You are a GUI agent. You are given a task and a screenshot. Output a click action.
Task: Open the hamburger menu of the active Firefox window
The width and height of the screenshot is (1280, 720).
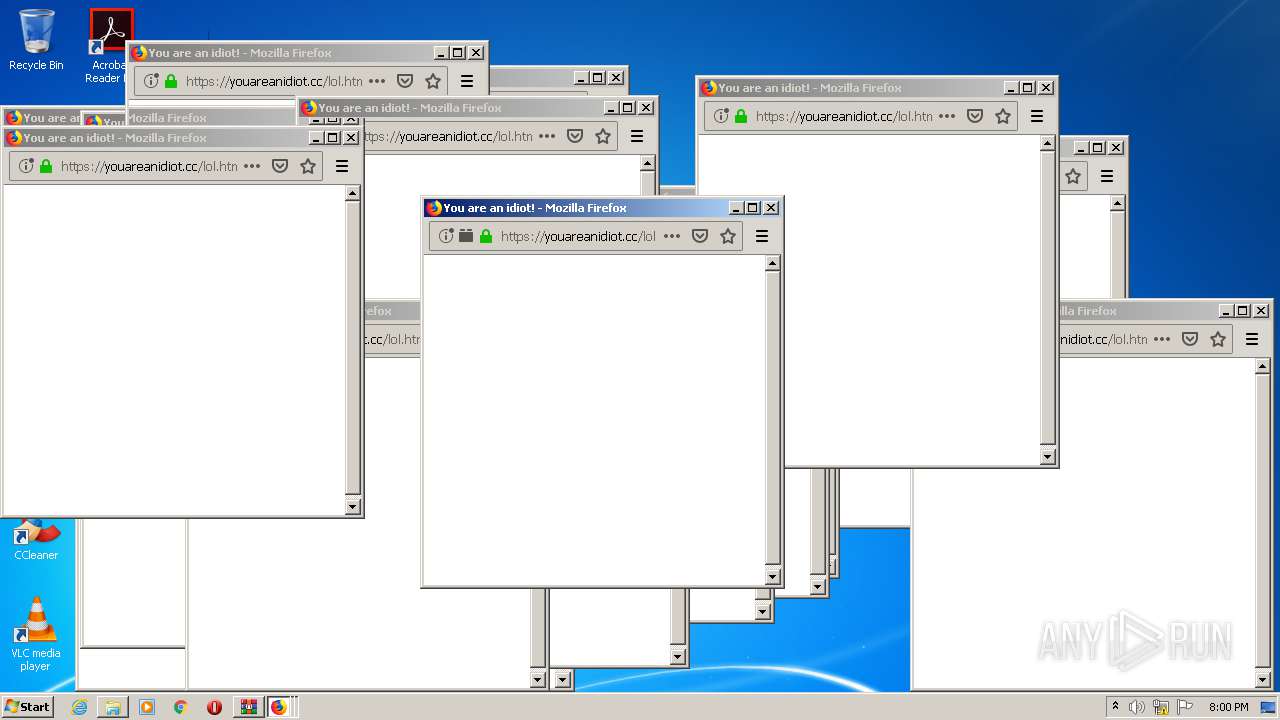(762, 236)
